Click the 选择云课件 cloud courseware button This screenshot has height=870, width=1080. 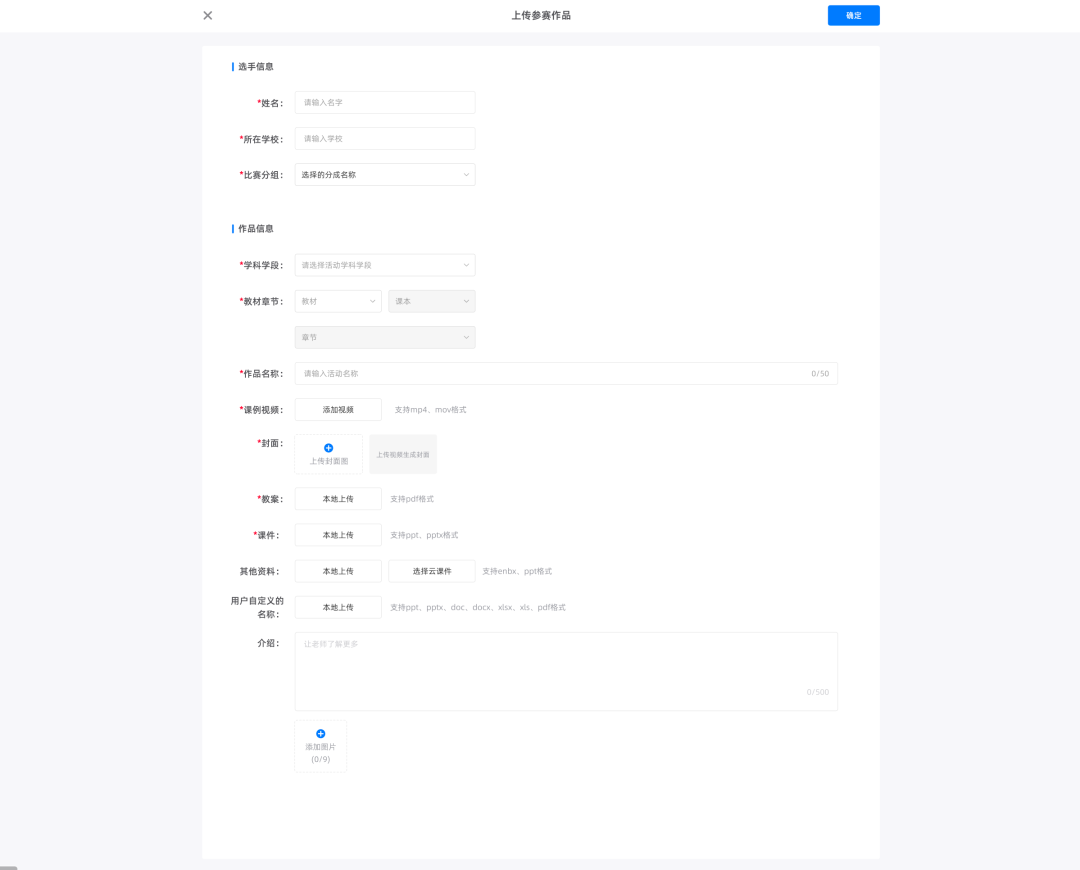point(432,571)
